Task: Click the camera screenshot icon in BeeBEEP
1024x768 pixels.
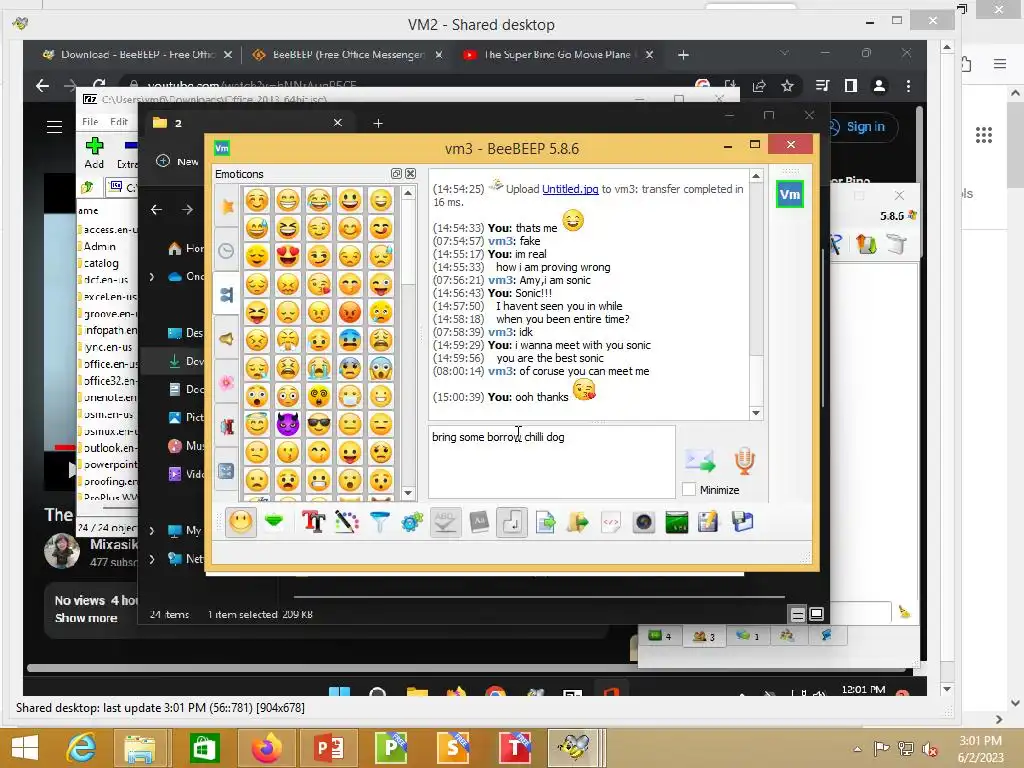Action: (x=644, y=522)
